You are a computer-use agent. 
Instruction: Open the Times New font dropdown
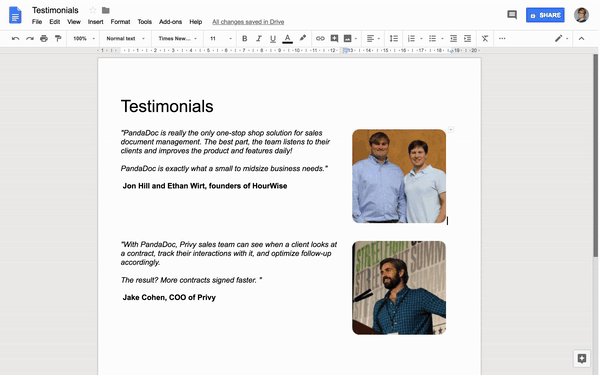[178, 39]
